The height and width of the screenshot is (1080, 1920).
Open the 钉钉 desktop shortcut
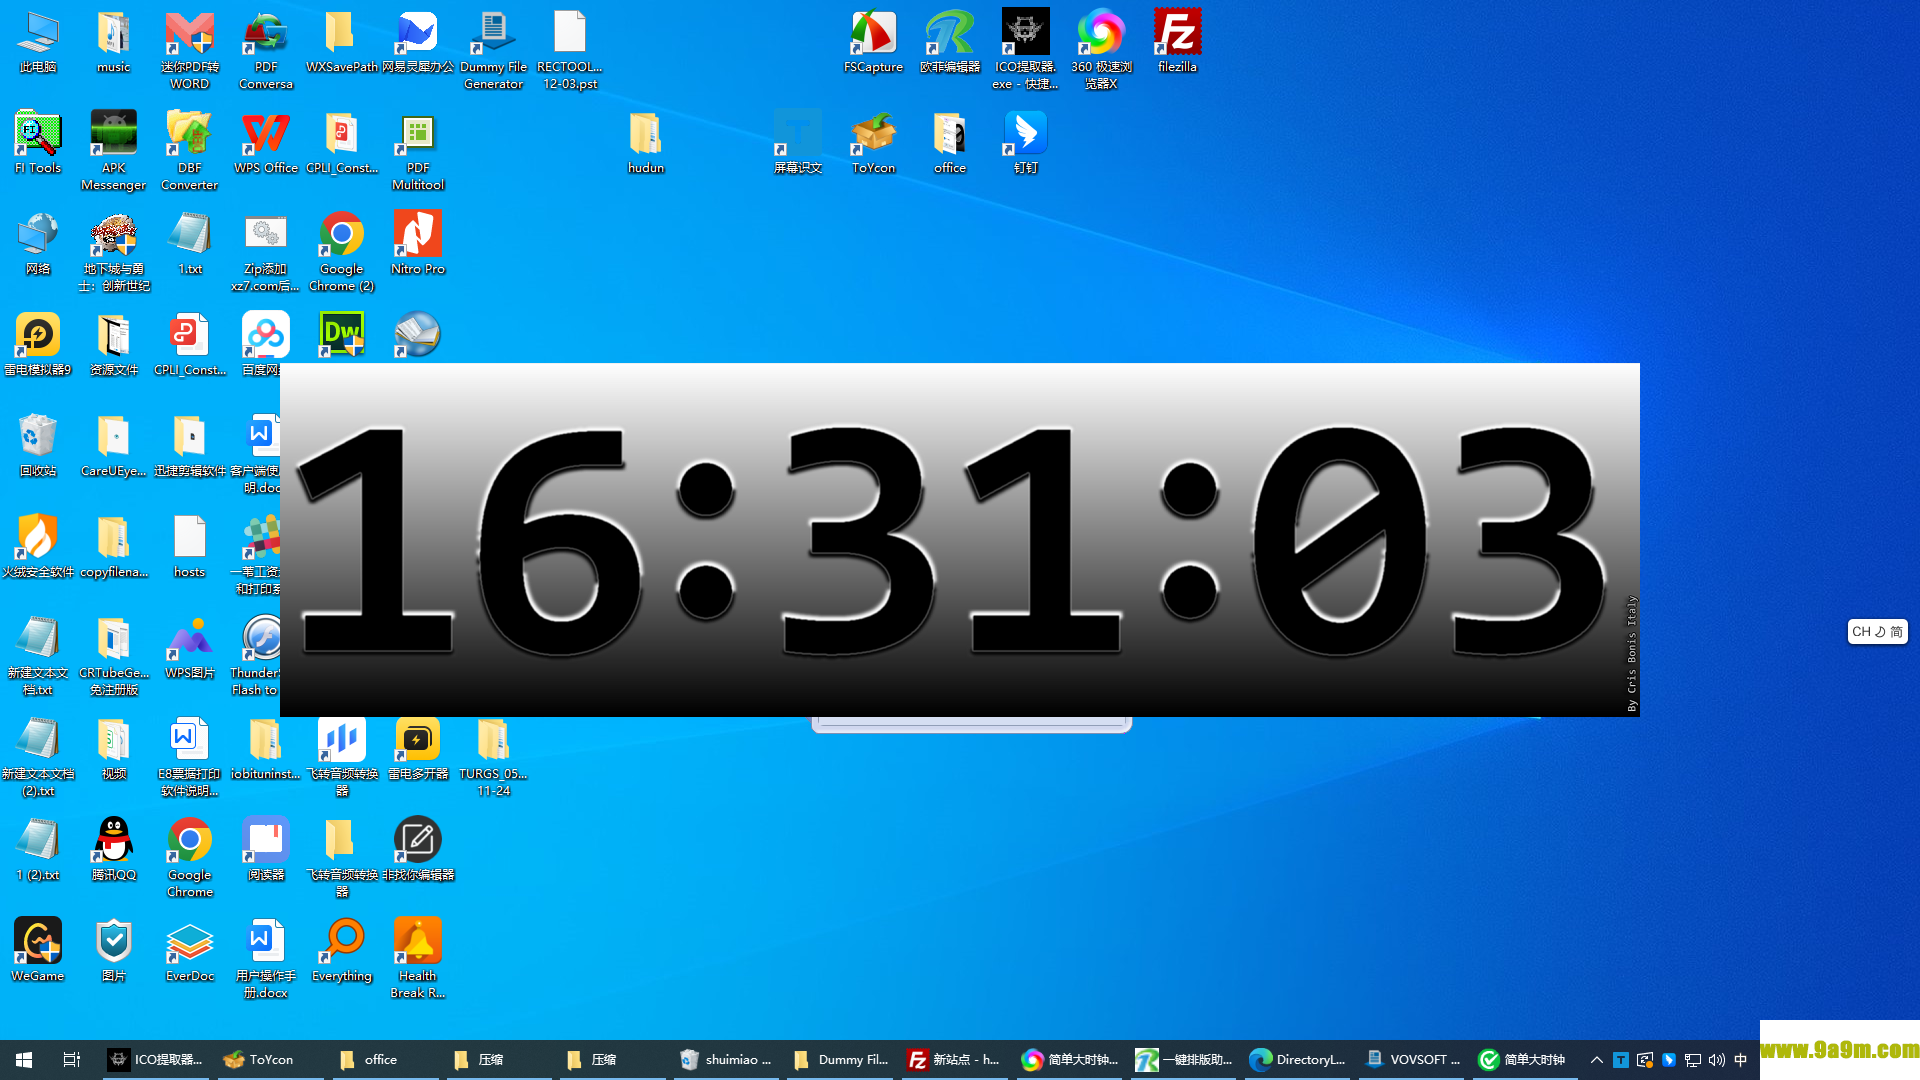(1025, 143)
